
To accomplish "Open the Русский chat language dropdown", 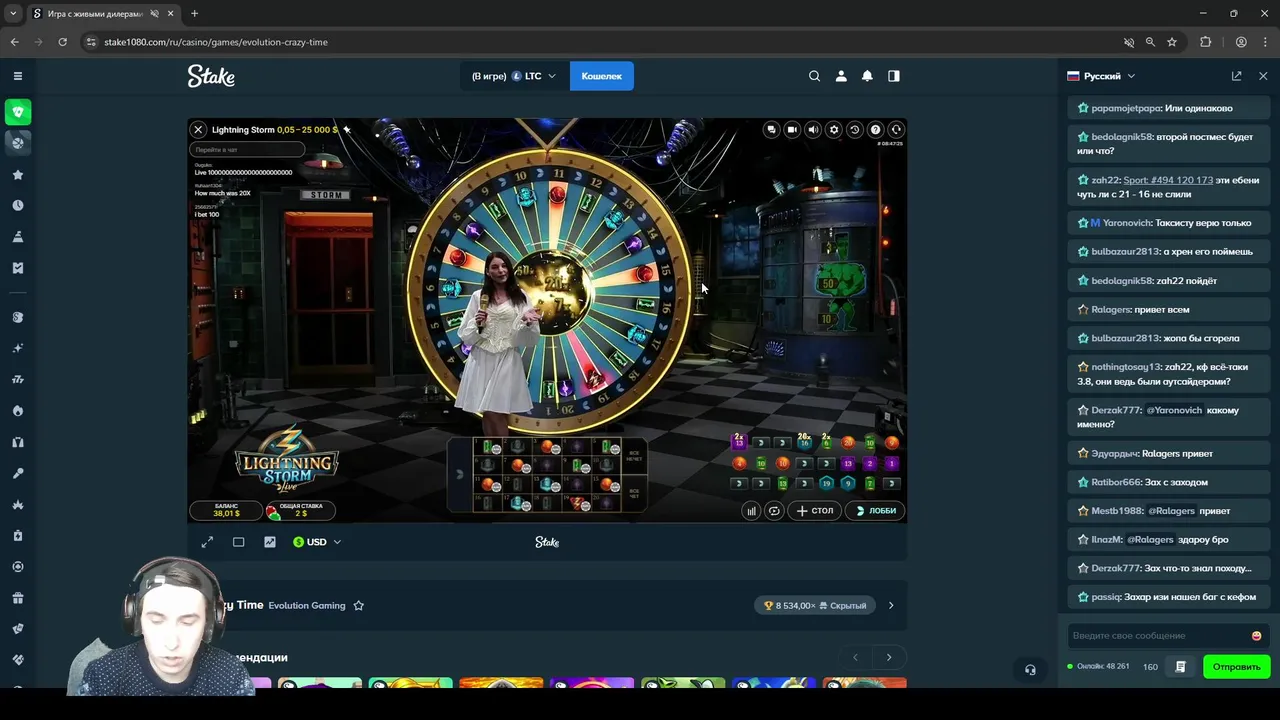I will click(1101, 76).
